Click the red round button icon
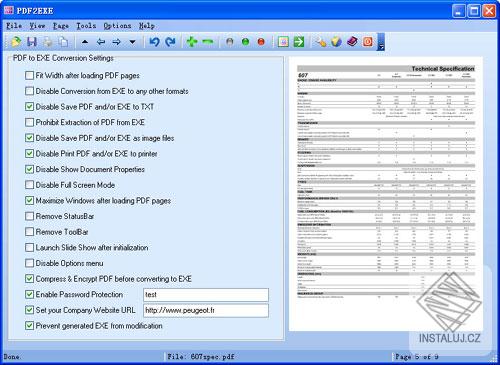500x365 pixels. coord(261,42)
